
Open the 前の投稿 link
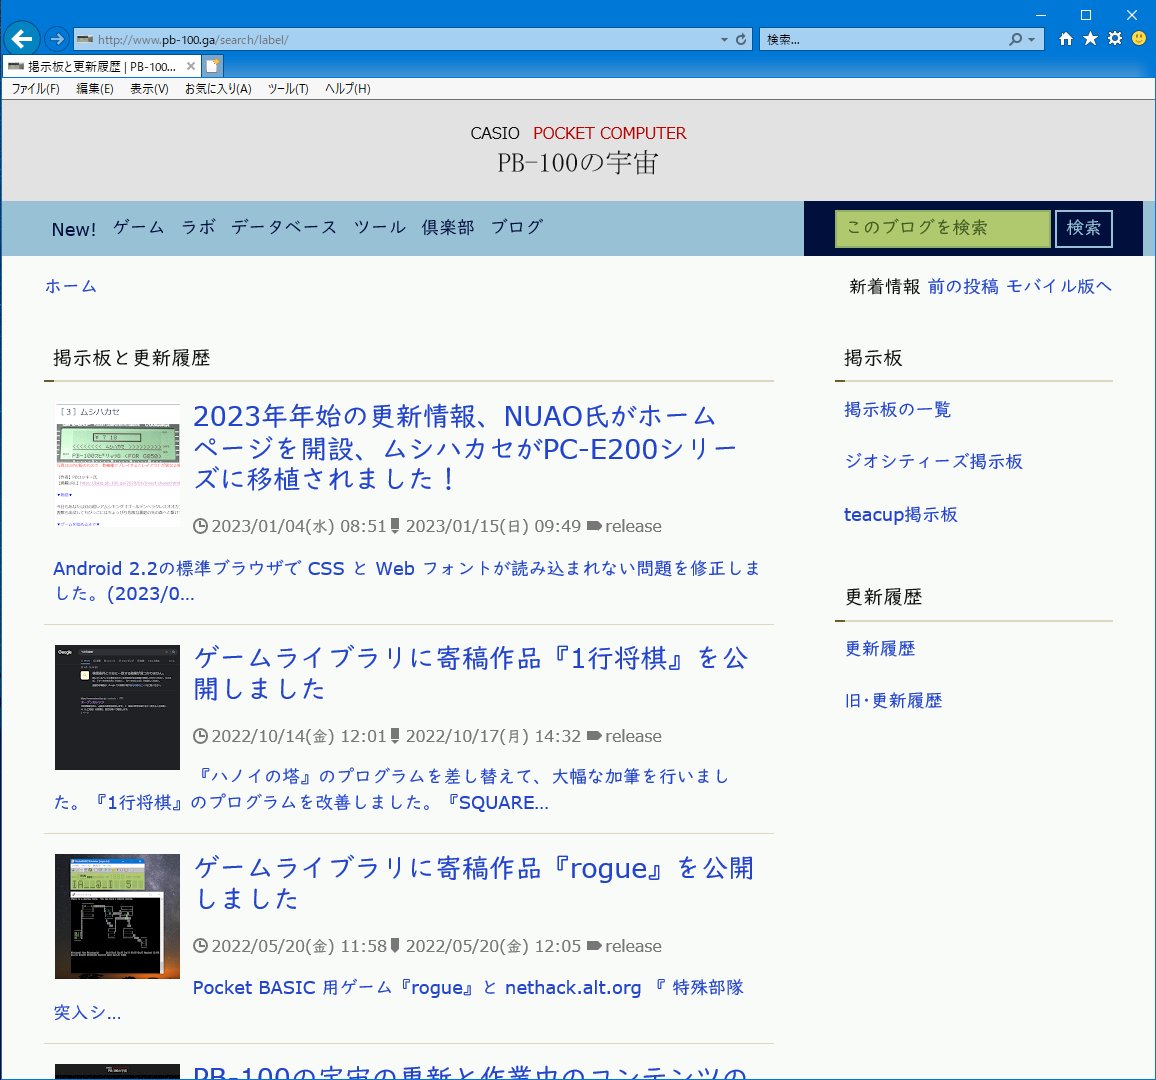click(x=963, y=287)
